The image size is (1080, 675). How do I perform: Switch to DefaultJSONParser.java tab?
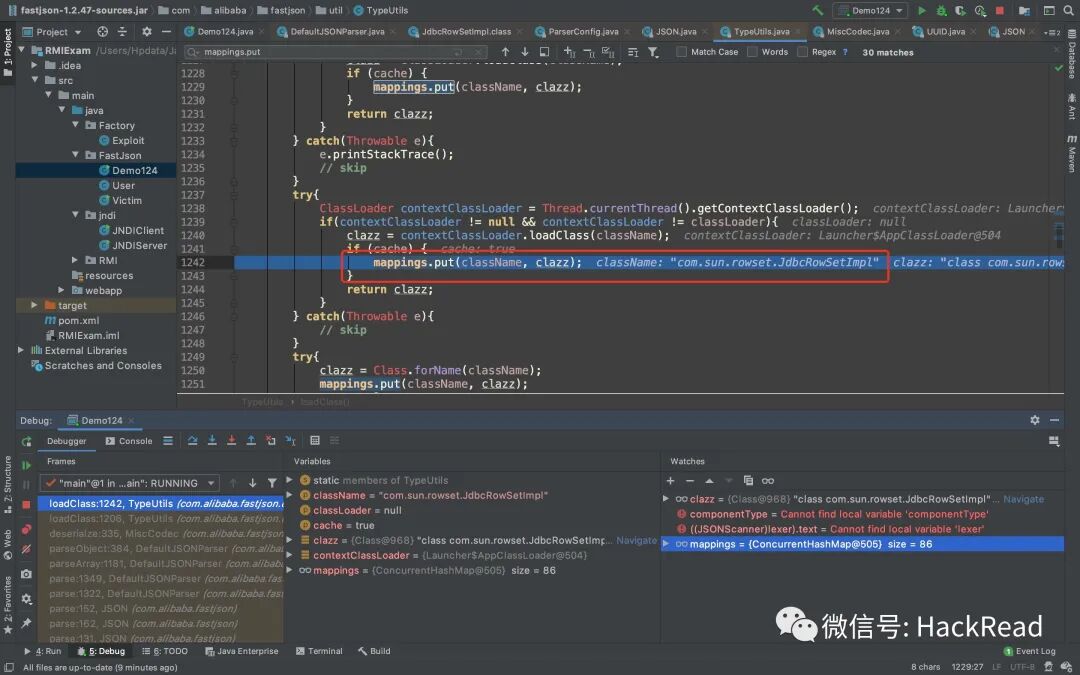coord(336,32)
